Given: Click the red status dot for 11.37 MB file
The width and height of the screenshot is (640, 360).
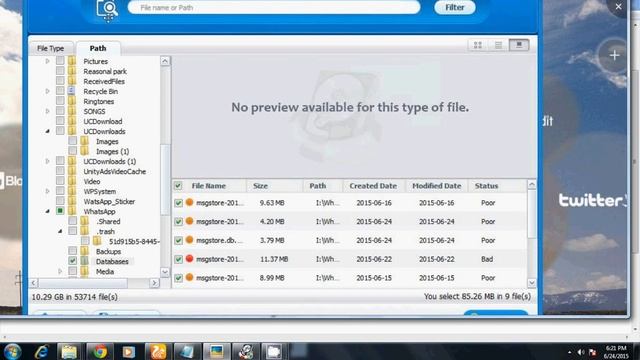Looking at the screenshot, I should point(189,258).
